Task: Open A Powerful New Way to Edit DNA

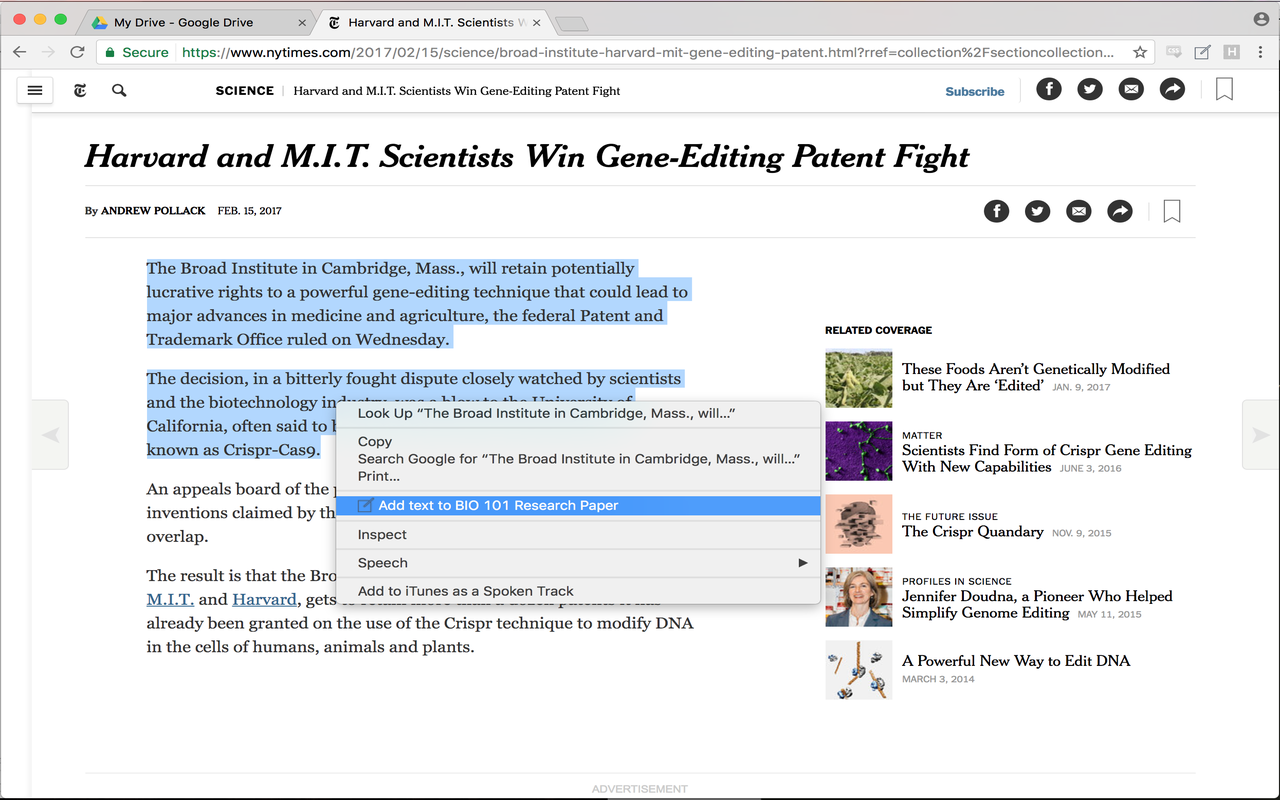Action: pyautogui.click(x=1016, y=661)
